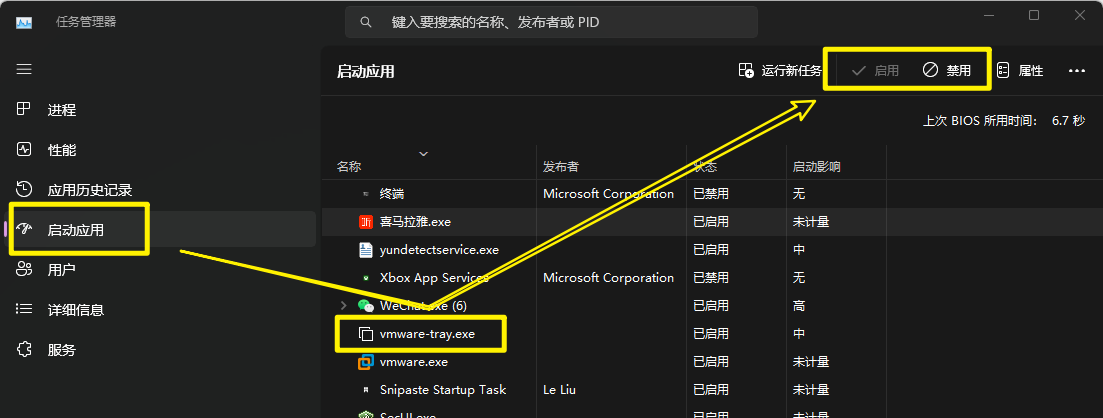This screenshot has width=1103, height=418.
Task: Go to 用户 (Users) page
Action: tap(61, 270)
